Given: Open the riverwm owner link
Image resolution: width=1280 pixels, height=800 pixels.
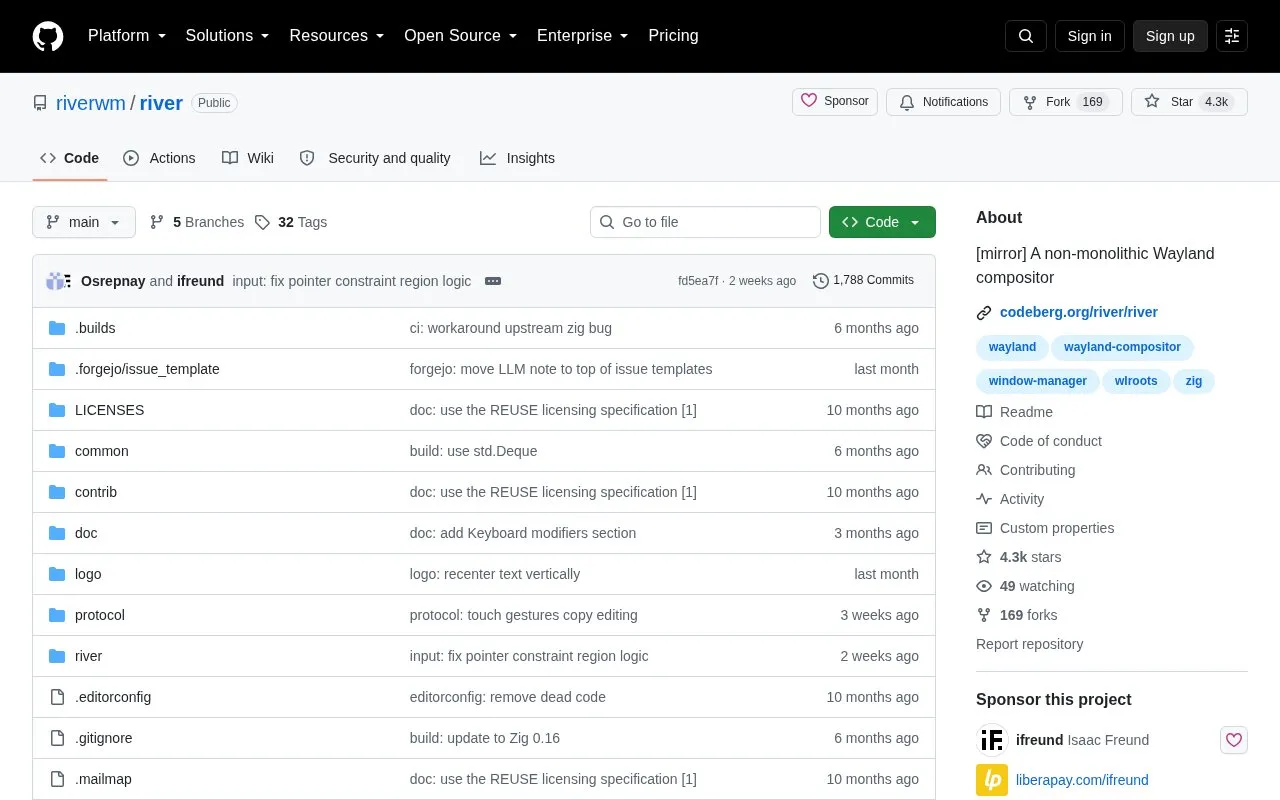Looking at the screenshot, I should coord(91,103).
